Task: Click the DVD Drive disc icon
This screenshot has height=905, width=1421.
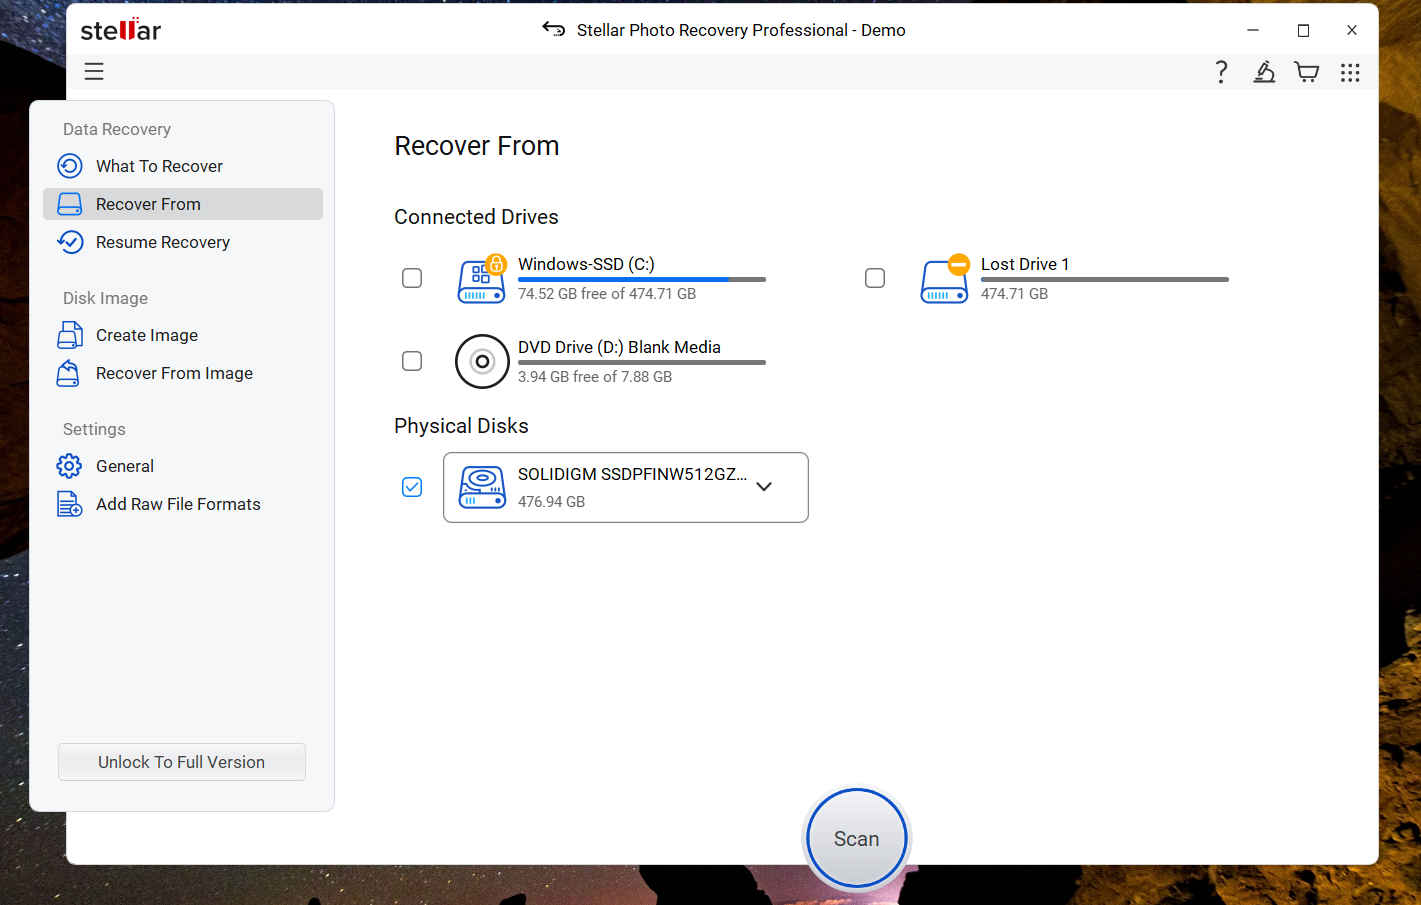Action: tap(482, 361)
